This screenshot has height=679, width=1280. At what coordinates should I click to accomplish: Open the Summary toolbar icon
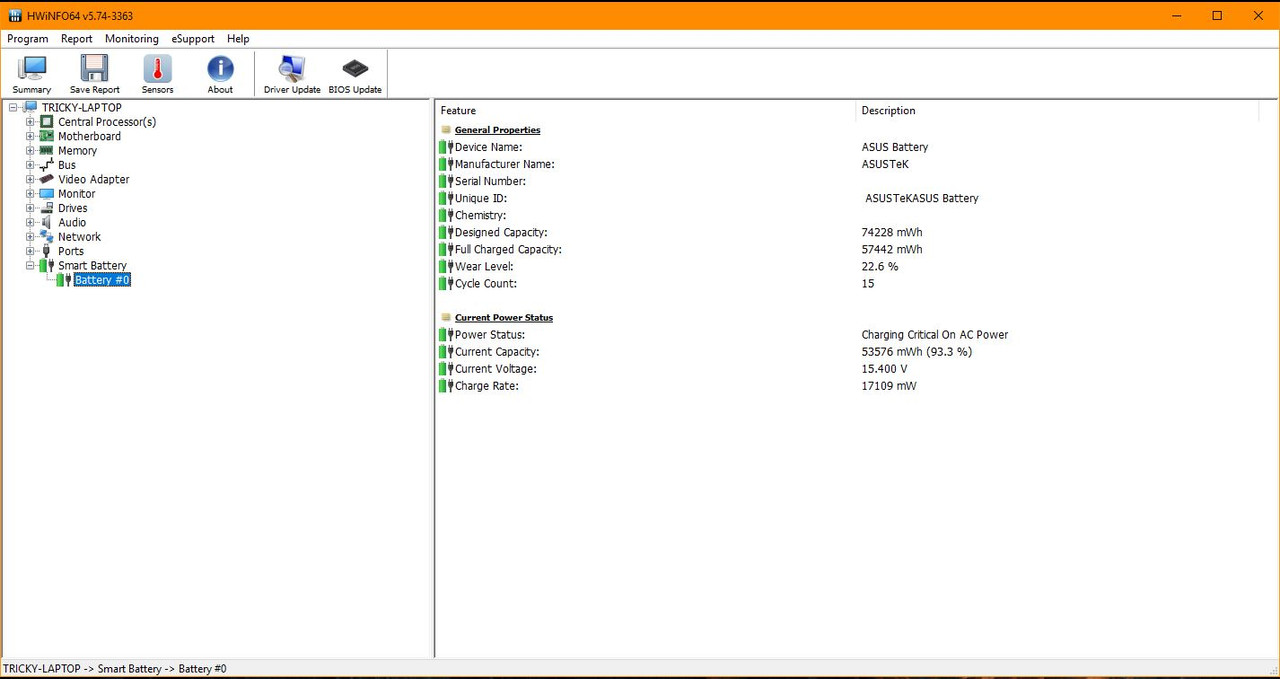[x=32, y=75]
